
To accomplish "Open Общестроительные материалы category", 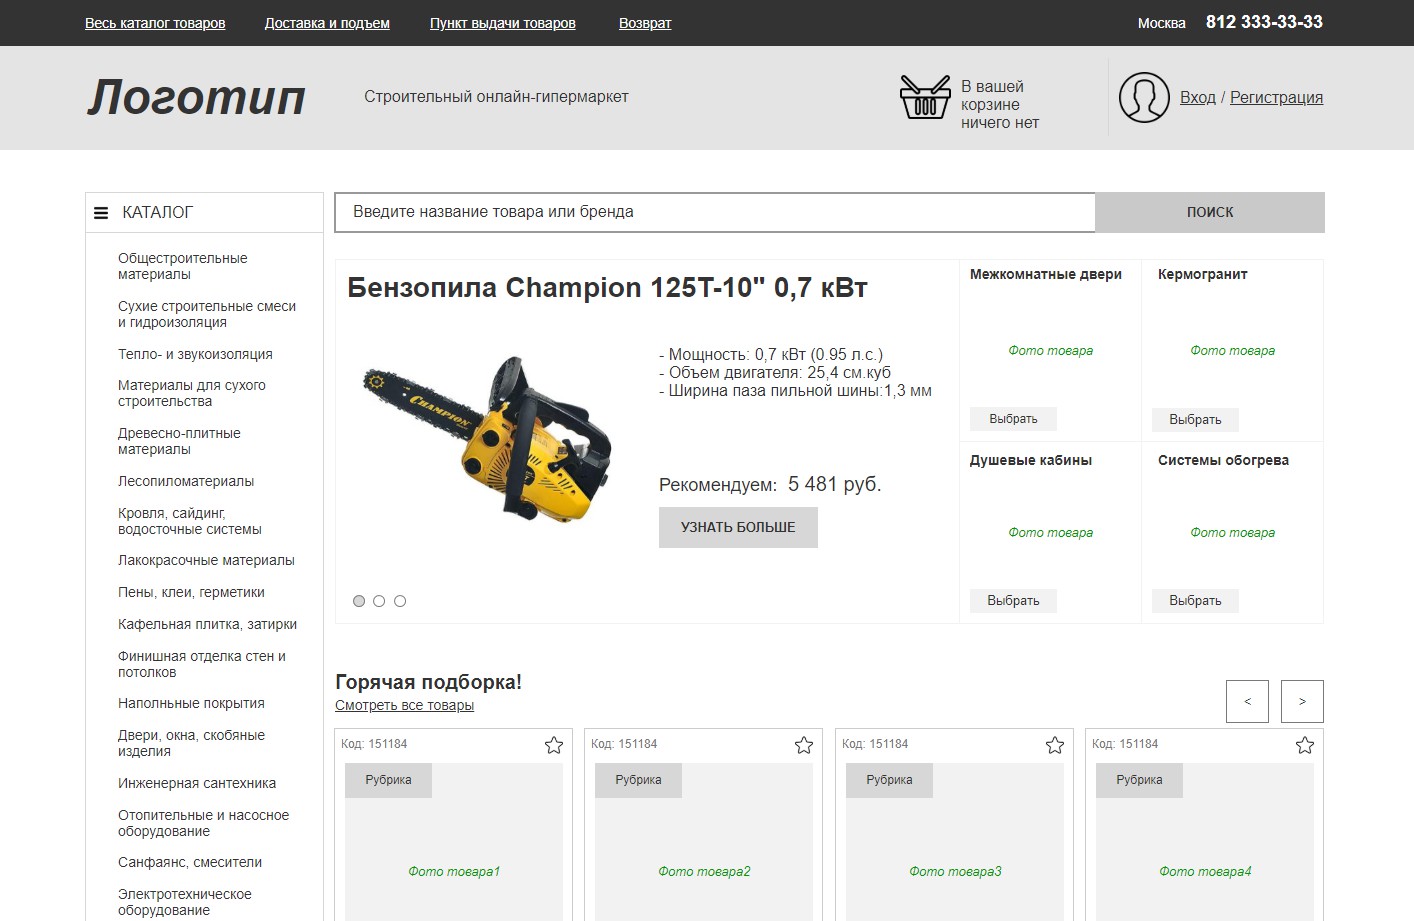I will (x=182, y=266).
